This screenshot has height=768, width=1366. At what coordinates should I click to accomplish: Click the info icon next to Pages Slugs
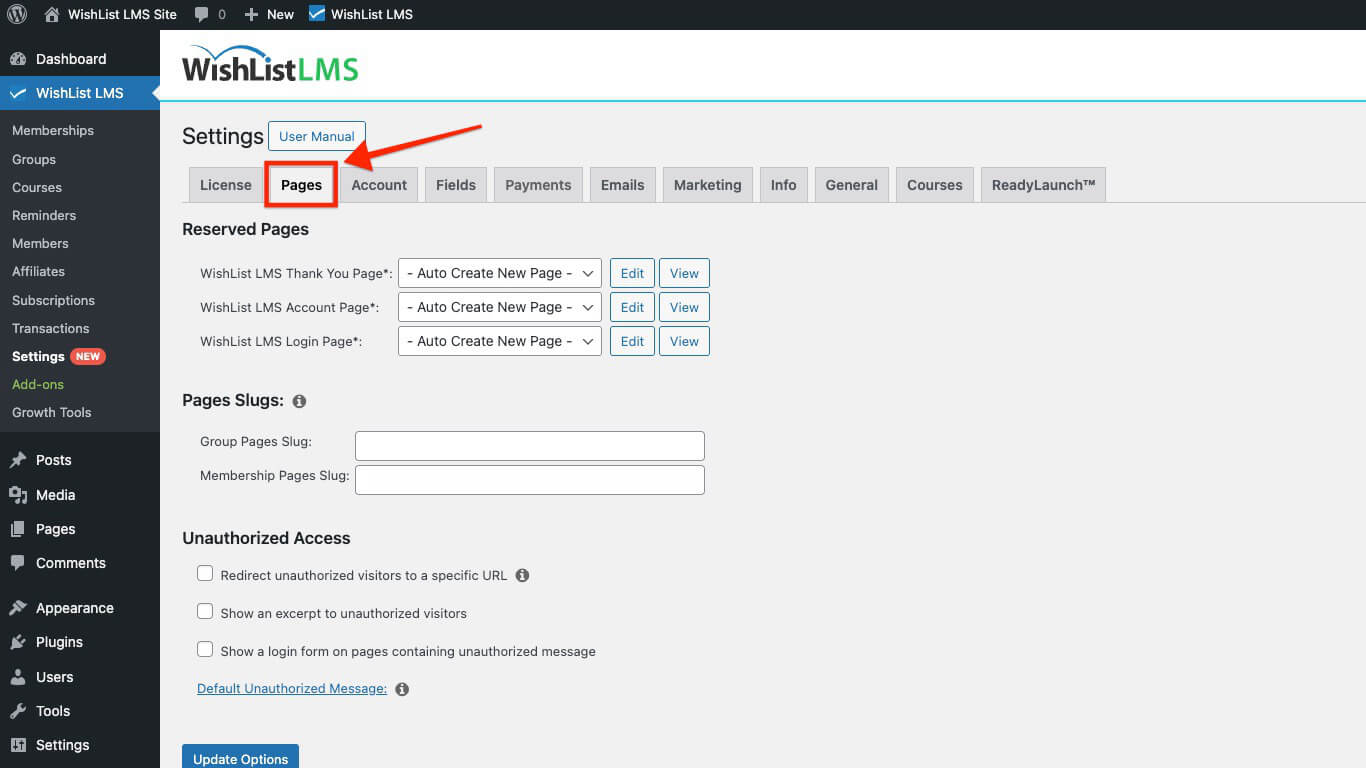pos(299,400)
